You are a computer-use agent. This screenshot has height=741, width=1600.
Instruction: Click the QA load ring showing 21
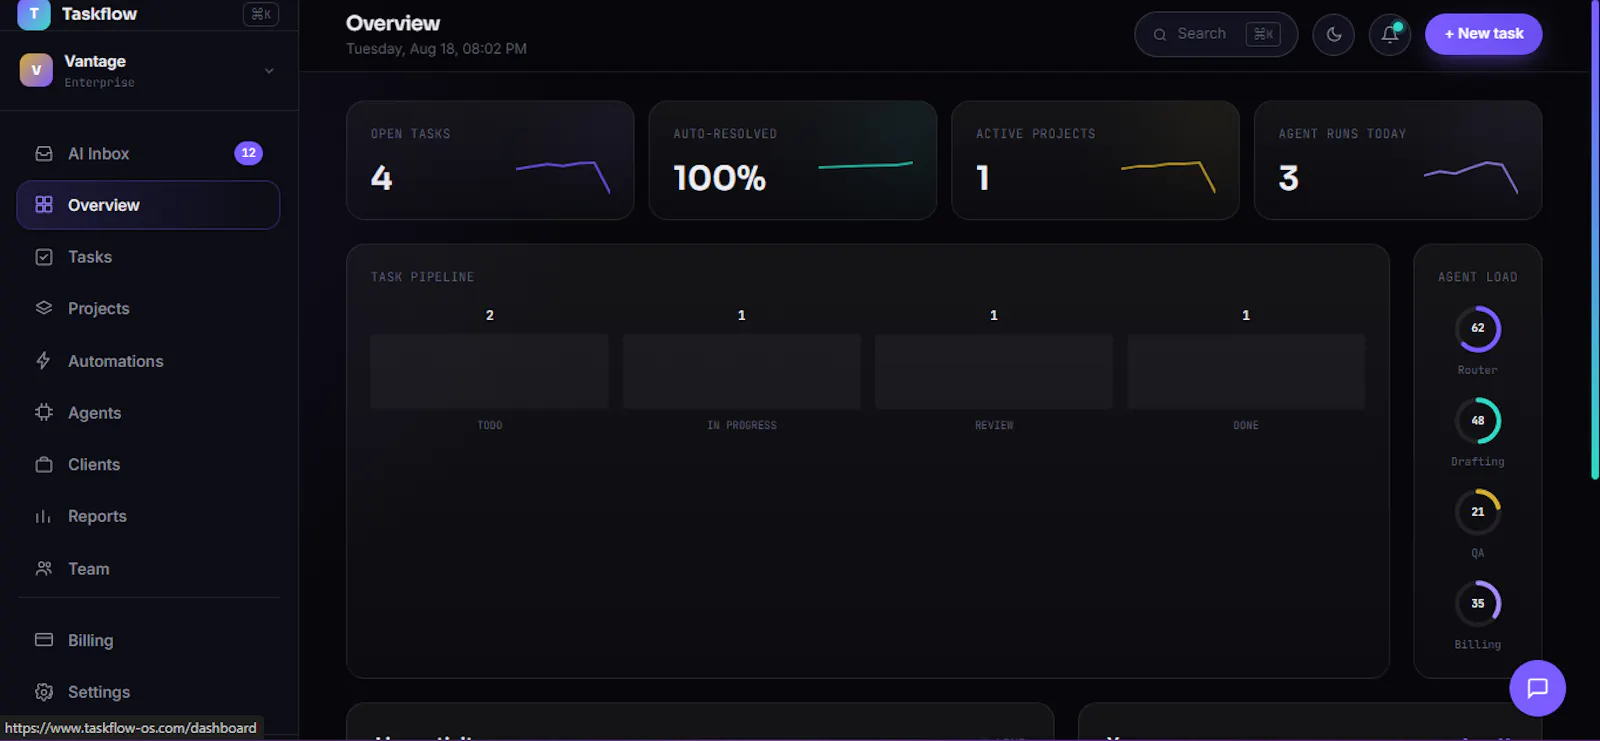pos(1478,512)
